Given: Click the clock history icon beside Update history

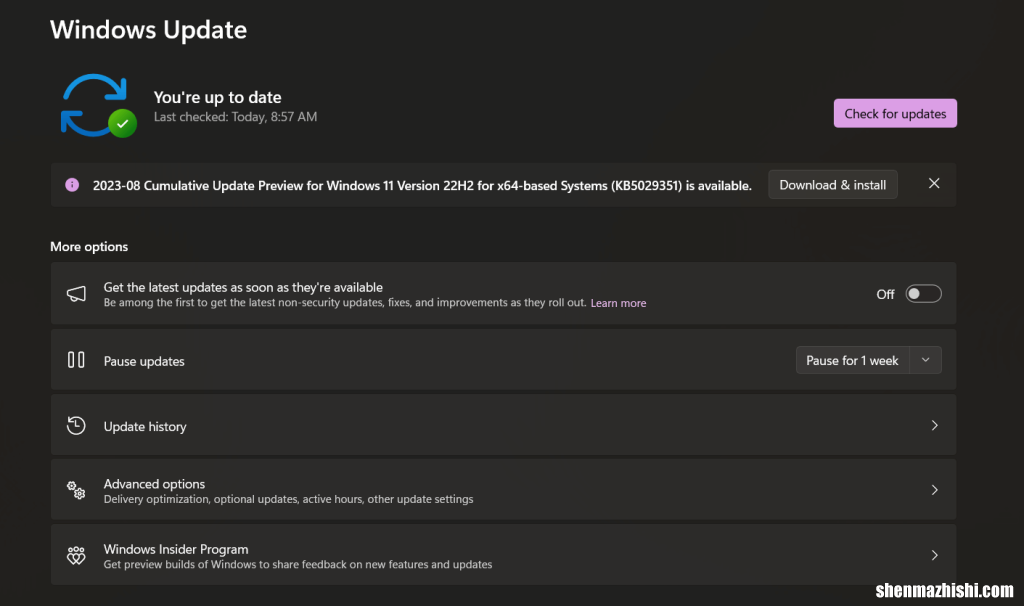Looking at the screenshot, I should coord(76,425).
